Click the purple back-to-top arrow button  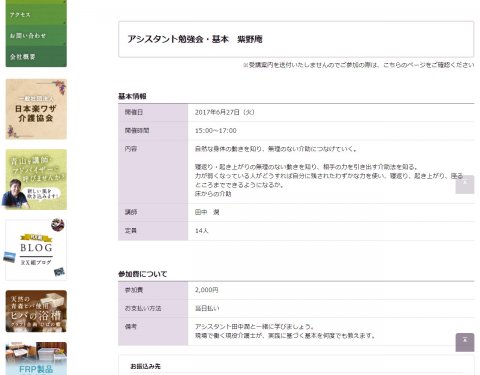[x=465, y=342]
